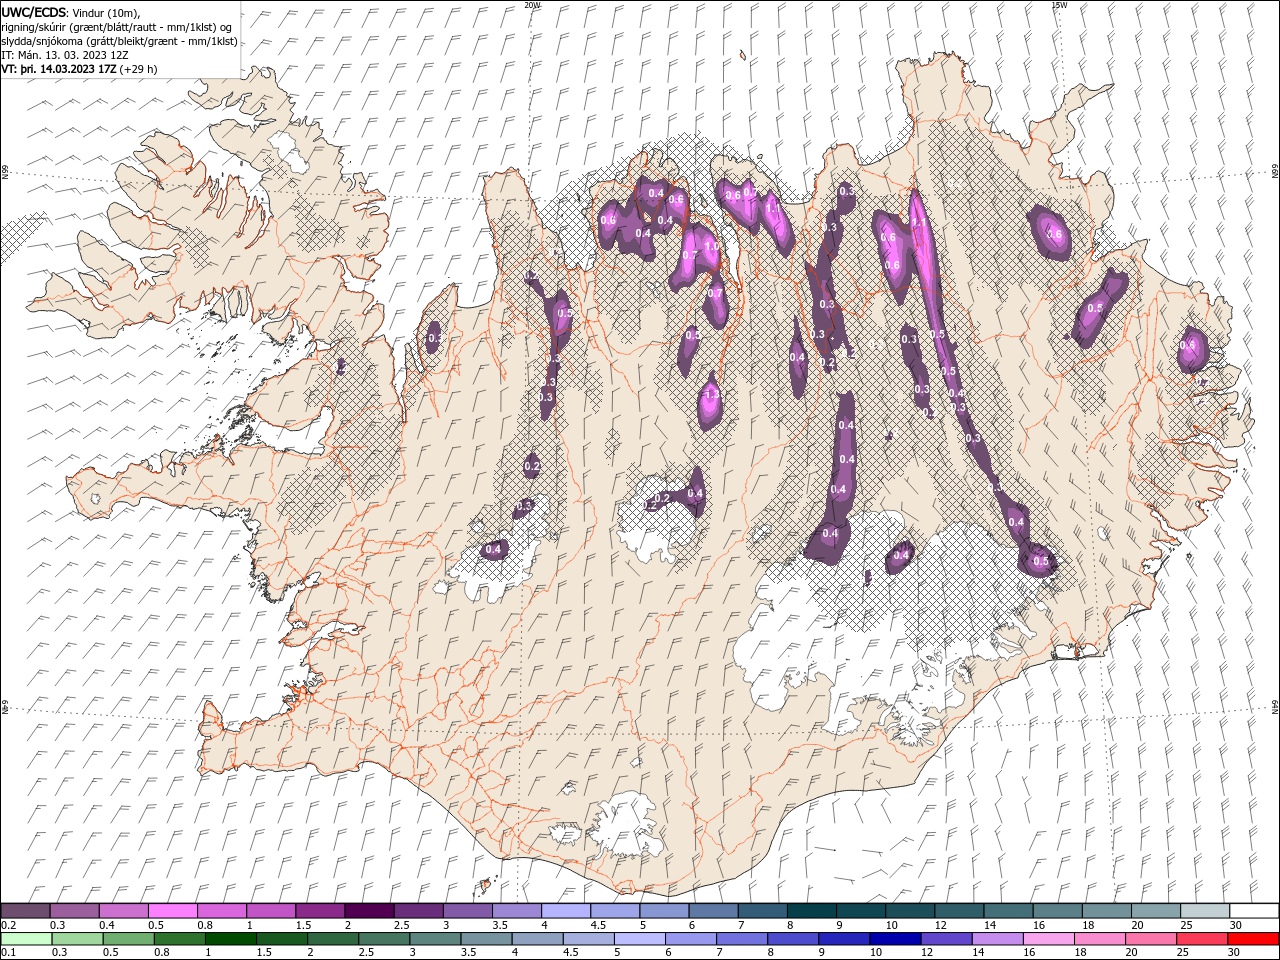Click the dark teal swatch labeled 8 in upper scale
The width and height of the screenshot is (1280, 960).
811,911
